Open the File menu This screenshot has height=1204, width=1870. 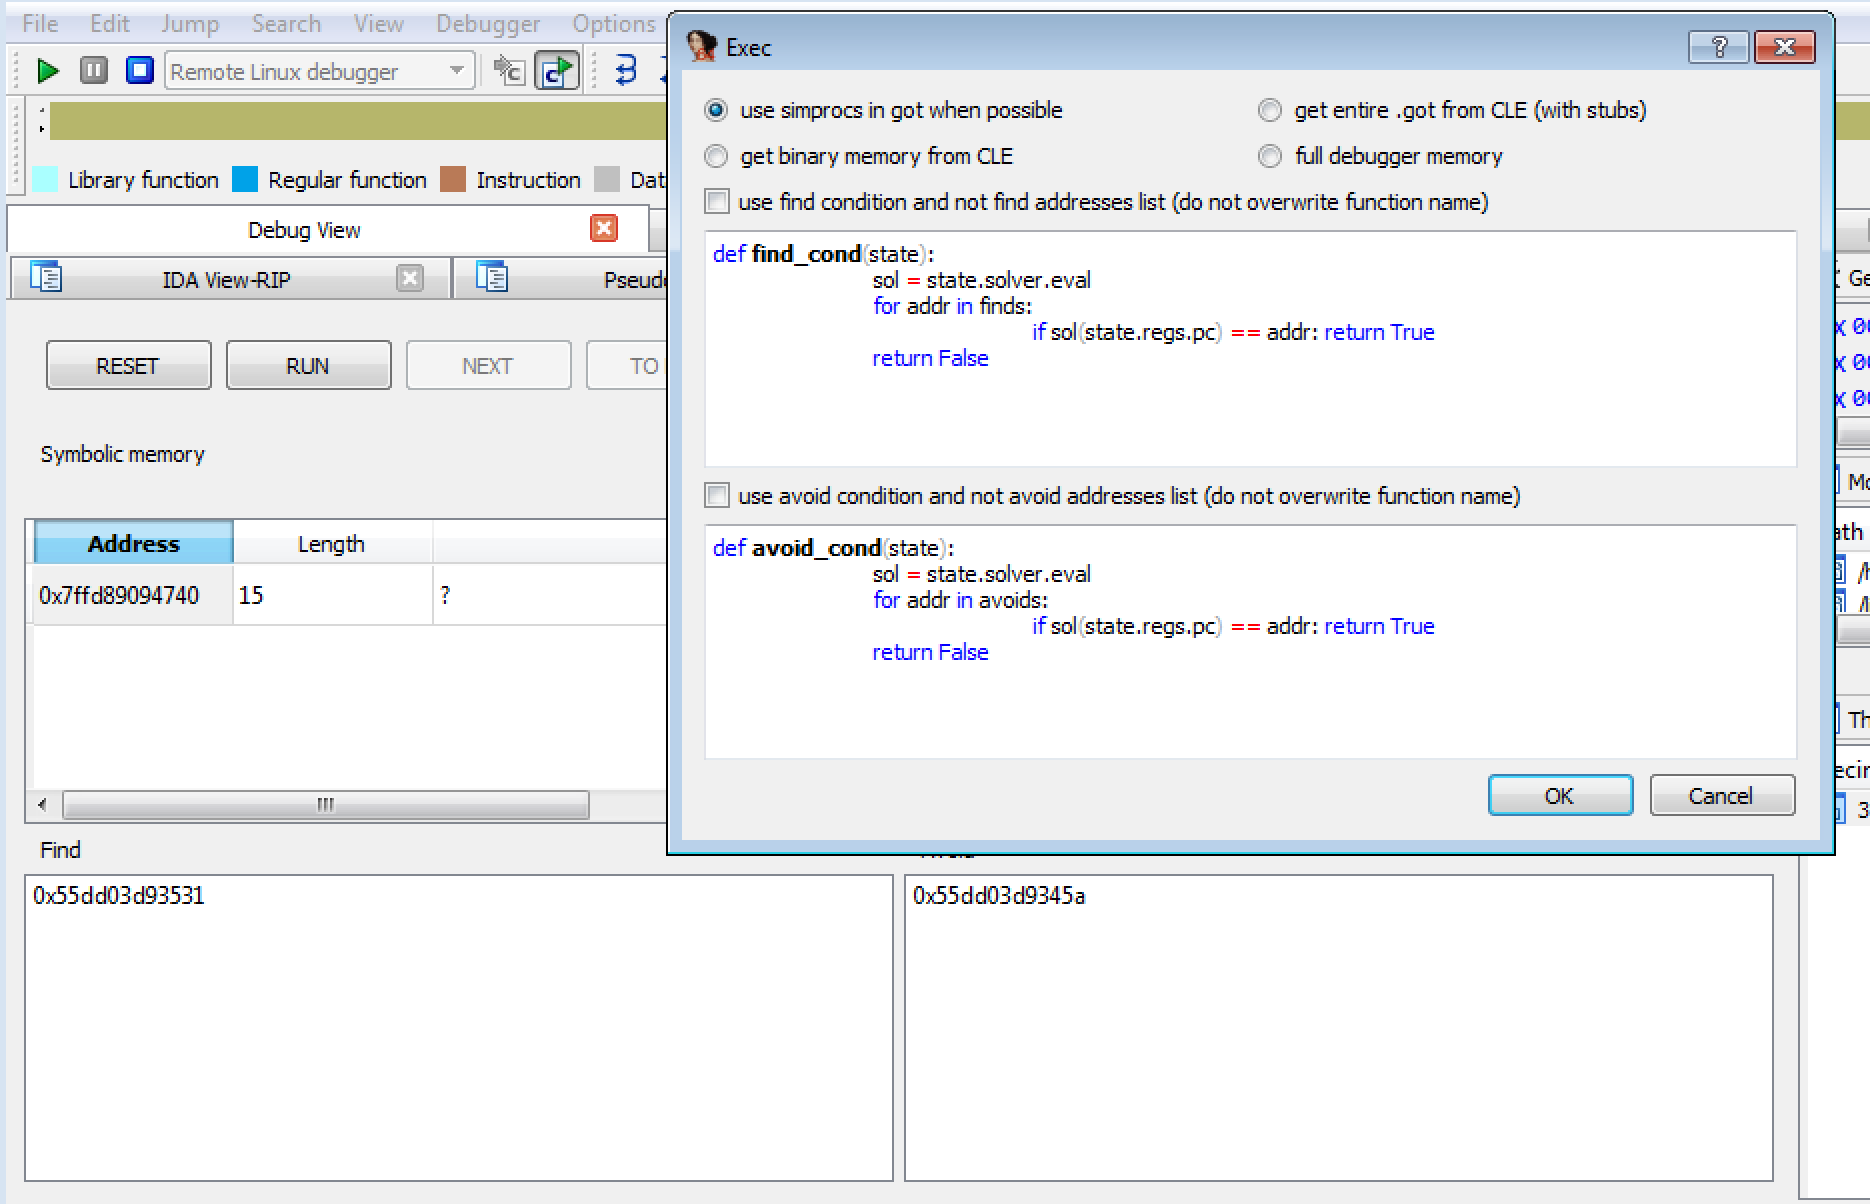coord(40,23)
